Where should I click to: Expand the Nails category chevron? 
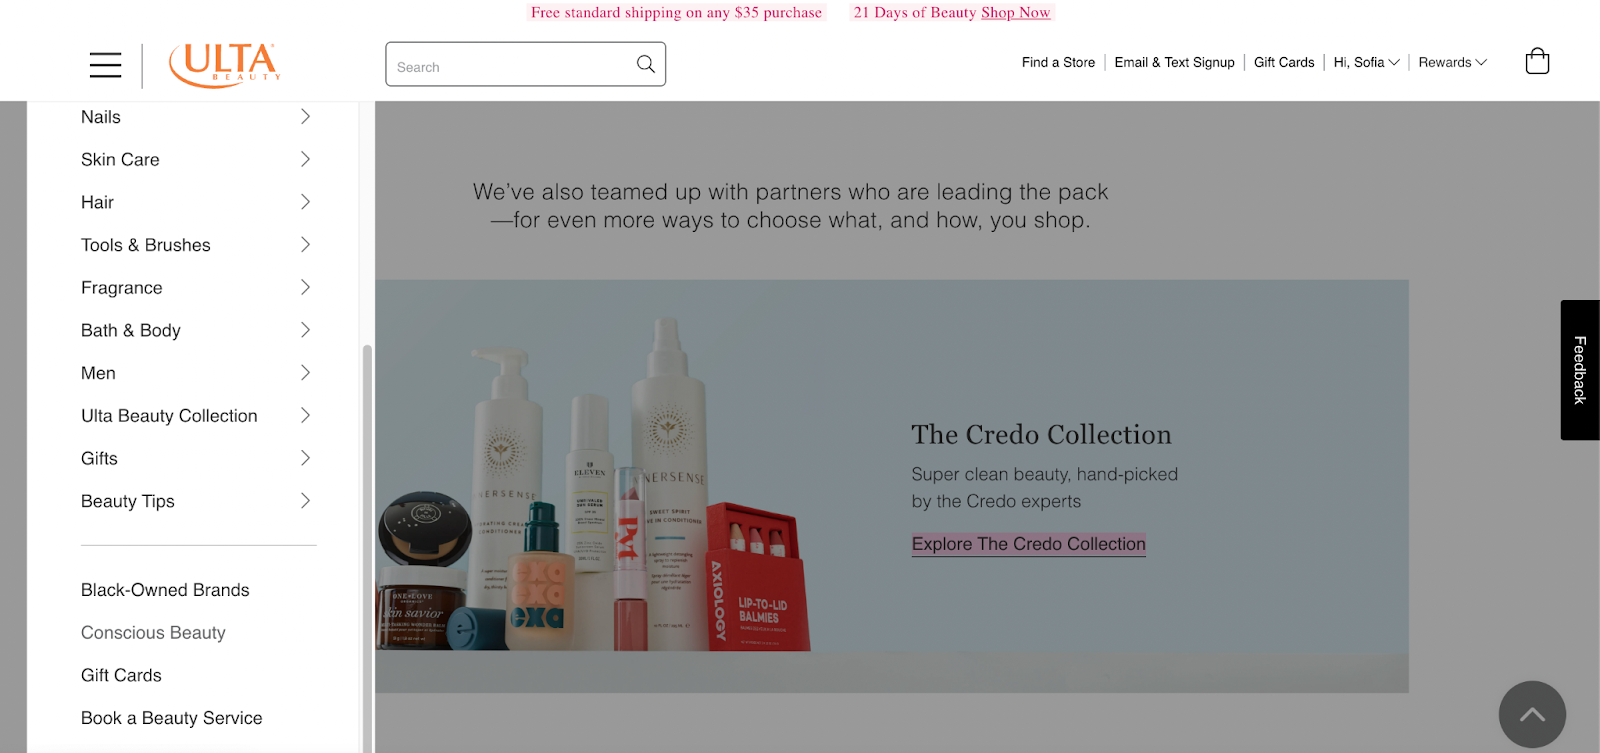pyautogui.click(x=306, y=117)
